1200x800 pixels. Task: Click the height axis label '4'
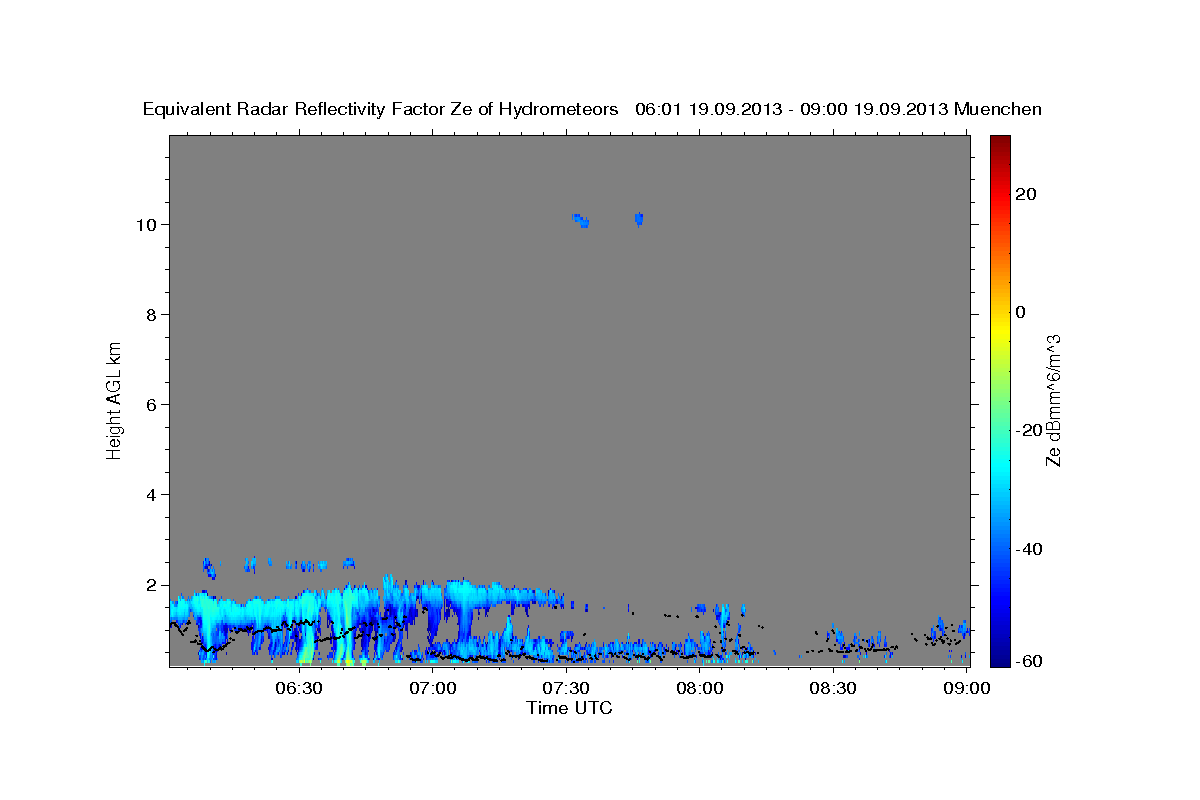(153, 494)
